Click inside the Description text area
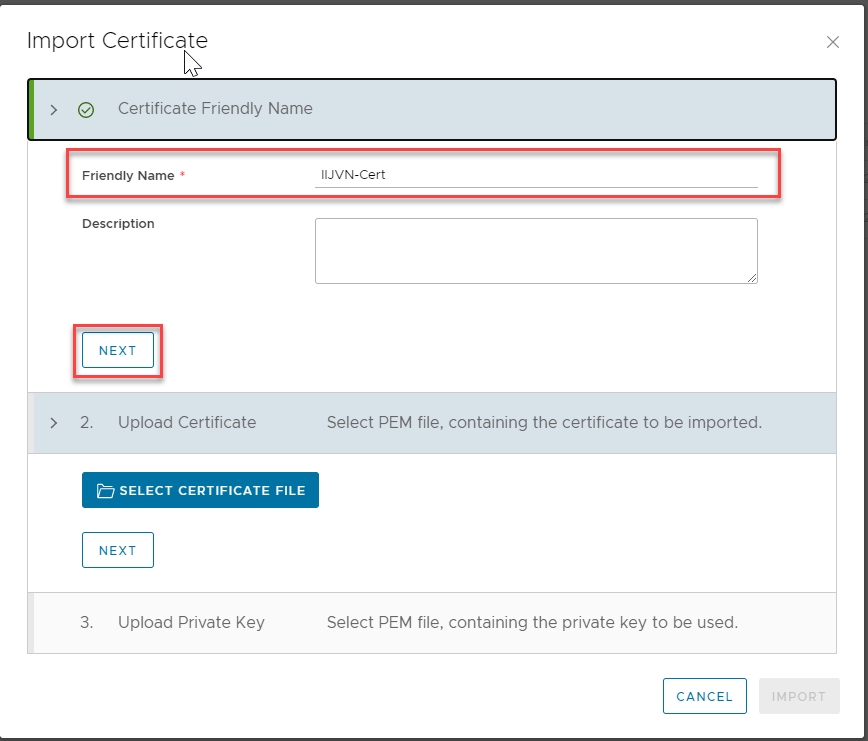Screen dimensions: 868x741 tap(535, 250)
